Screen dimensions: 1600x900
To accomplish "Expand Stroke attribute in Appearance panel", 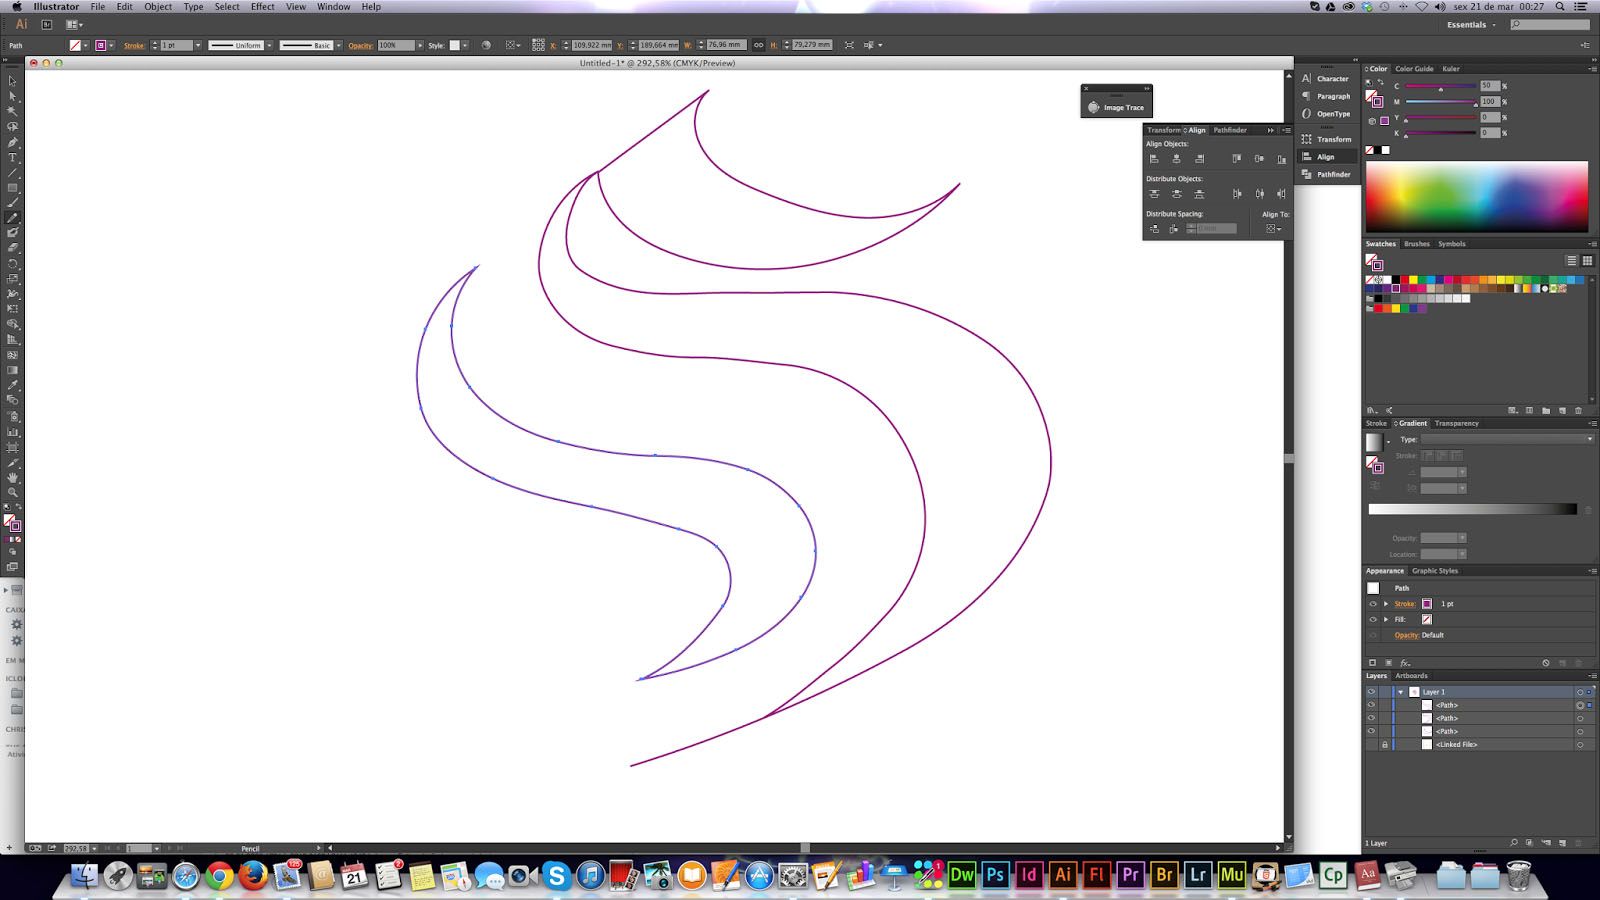I will (1386, 604).
